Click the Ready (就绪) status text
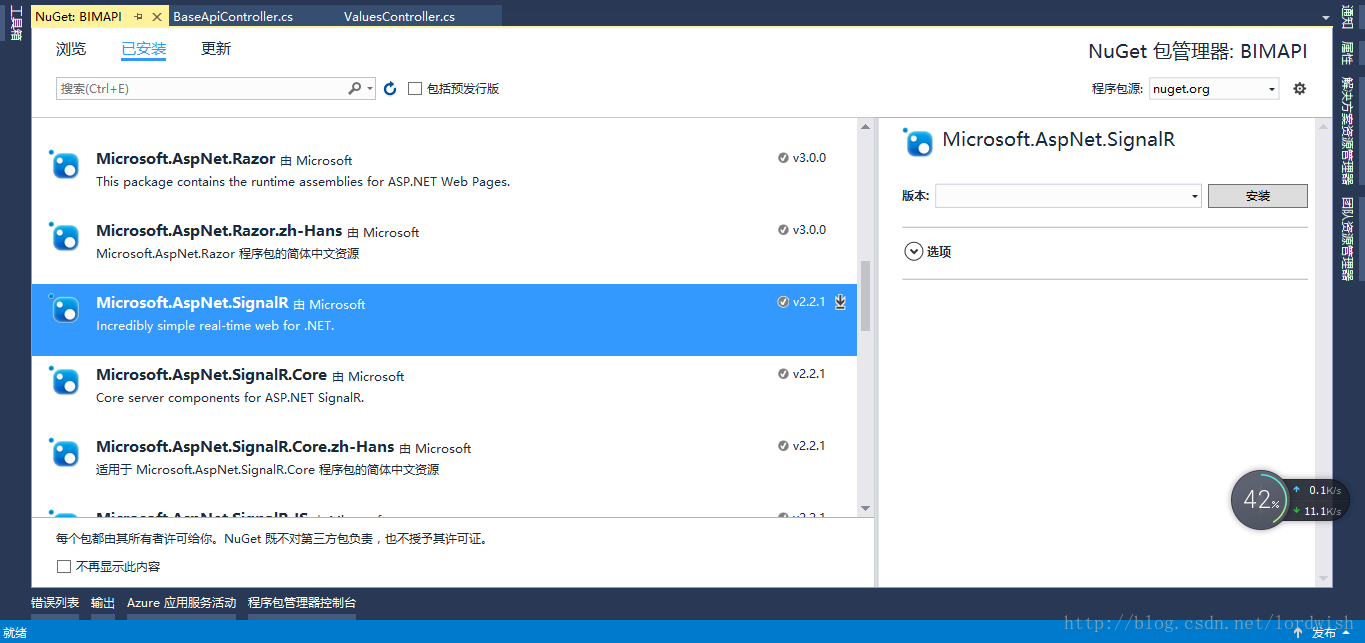 (x=15, y=633)
